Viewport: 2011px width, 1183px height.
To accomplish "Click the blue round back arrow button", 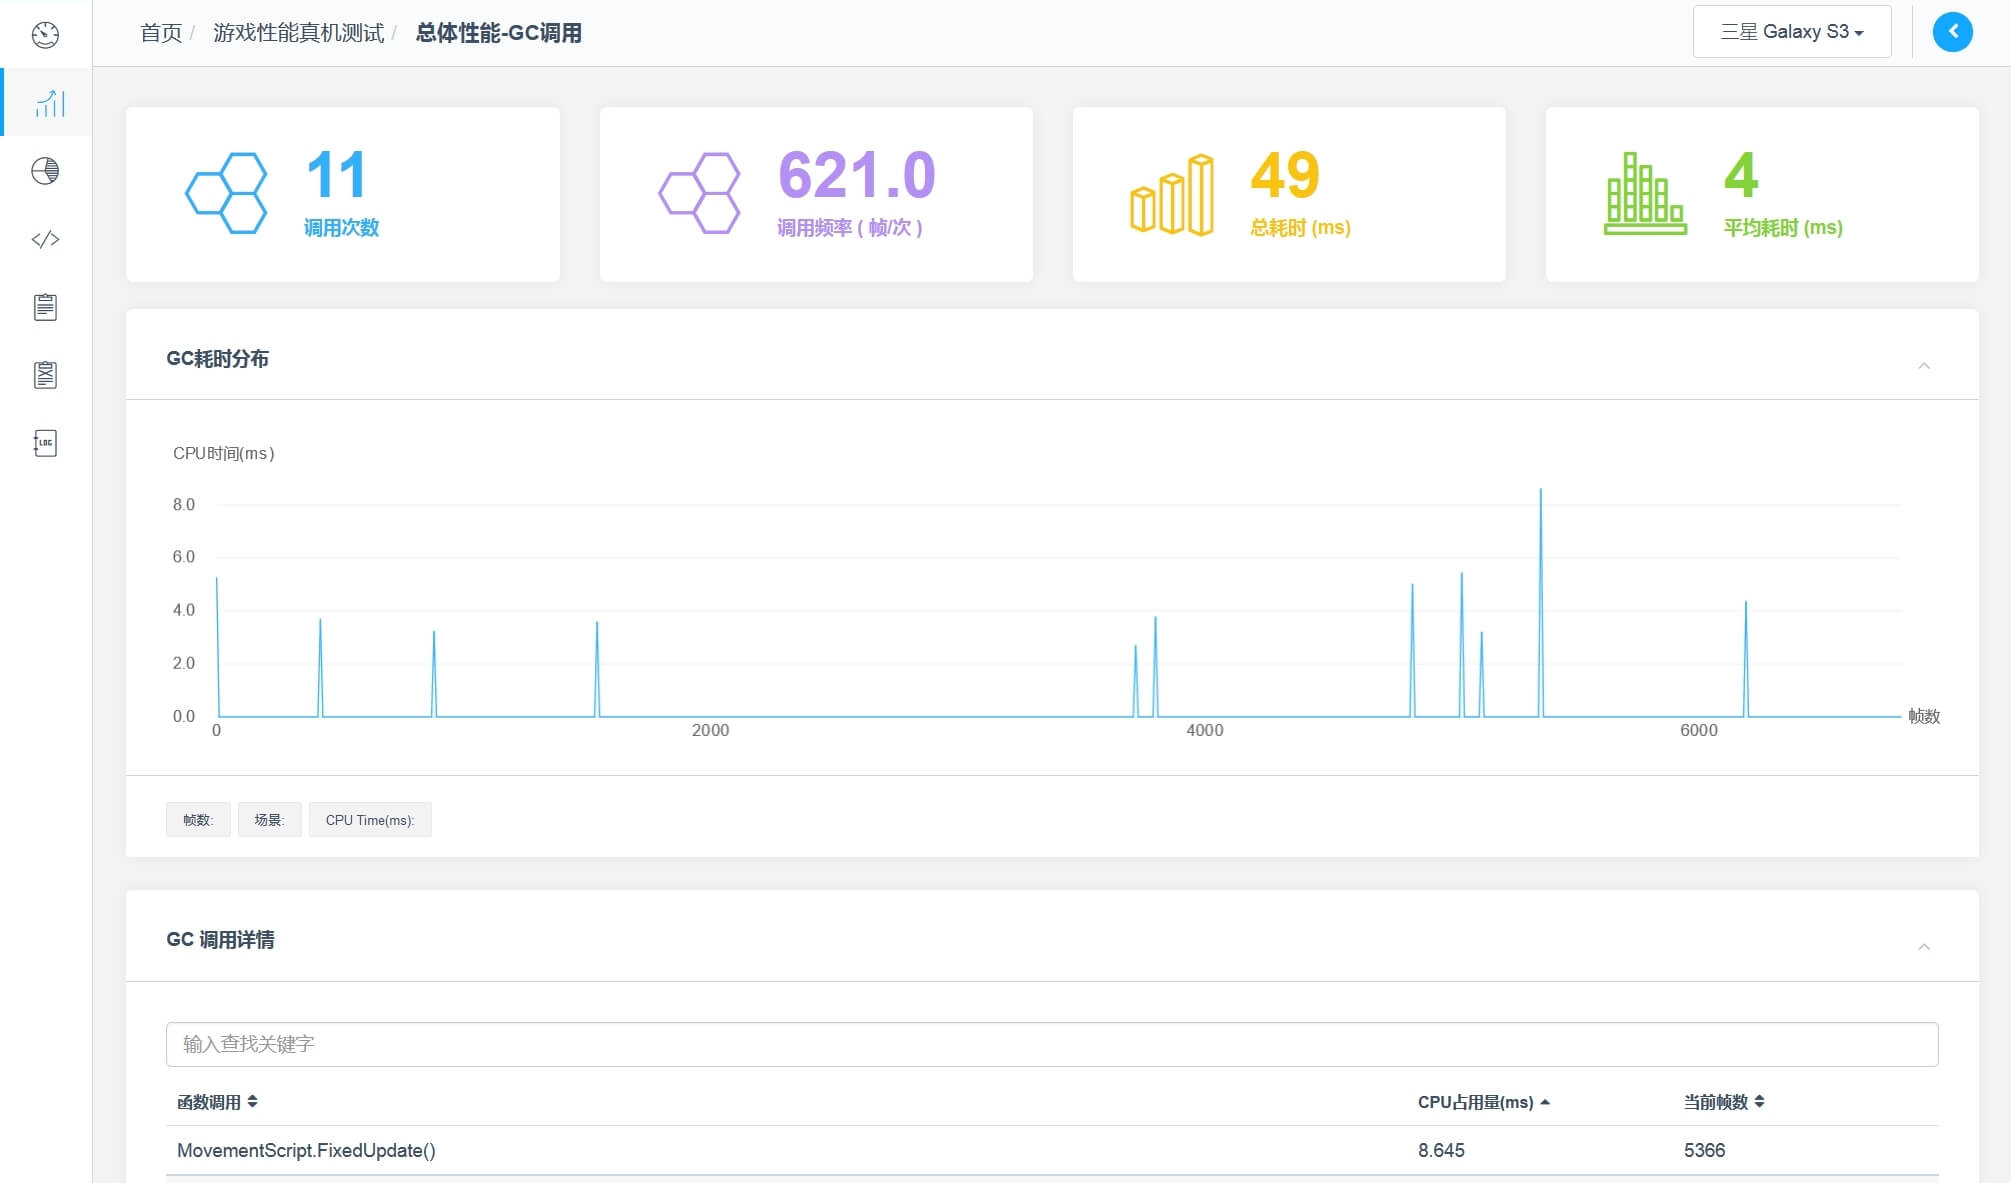I will click(x=1952, y=32).
